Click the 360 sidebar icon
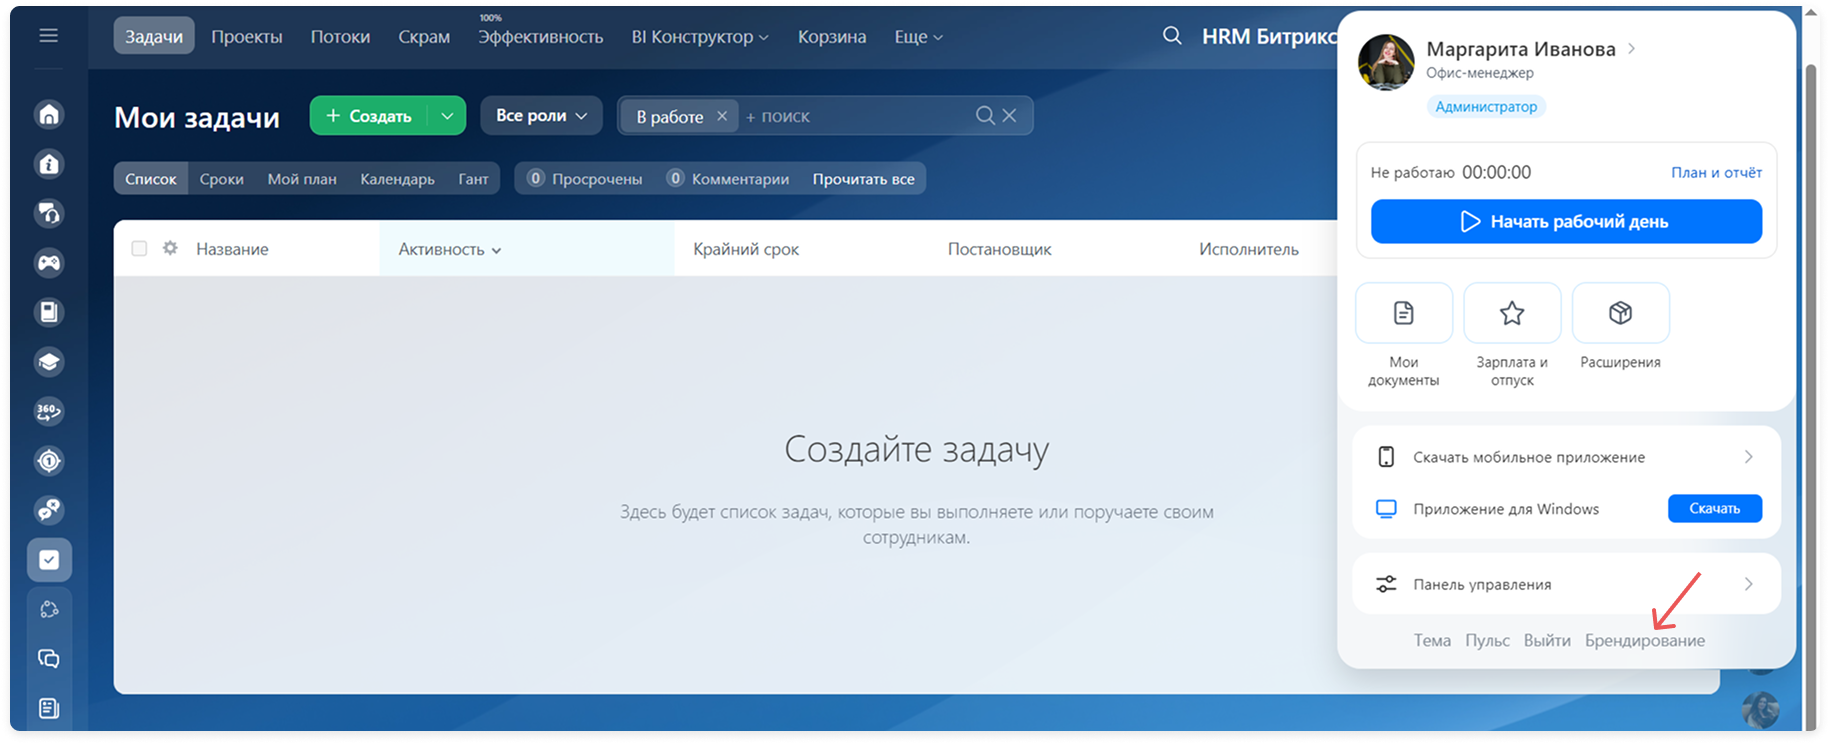1830x745 pixels. point(49,411)
